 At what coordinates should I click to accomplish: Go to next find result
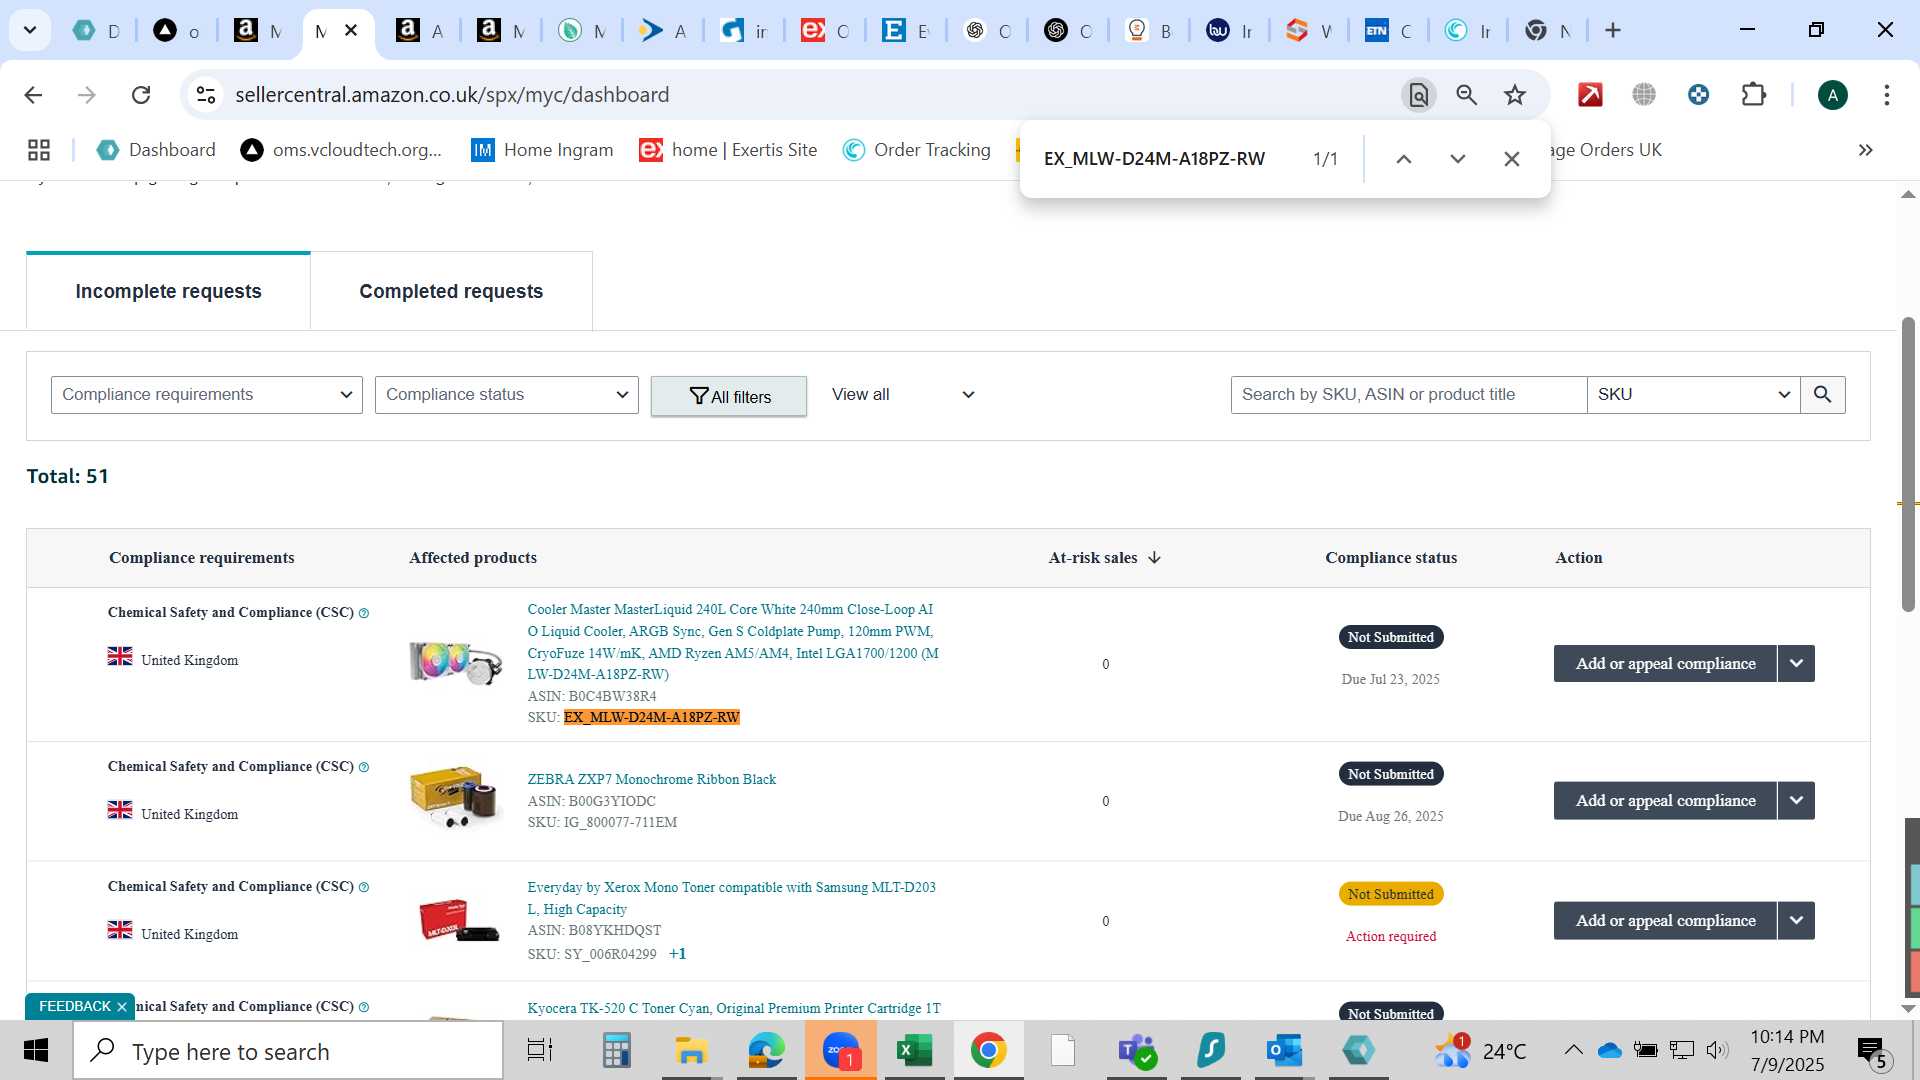[1458, 159]
